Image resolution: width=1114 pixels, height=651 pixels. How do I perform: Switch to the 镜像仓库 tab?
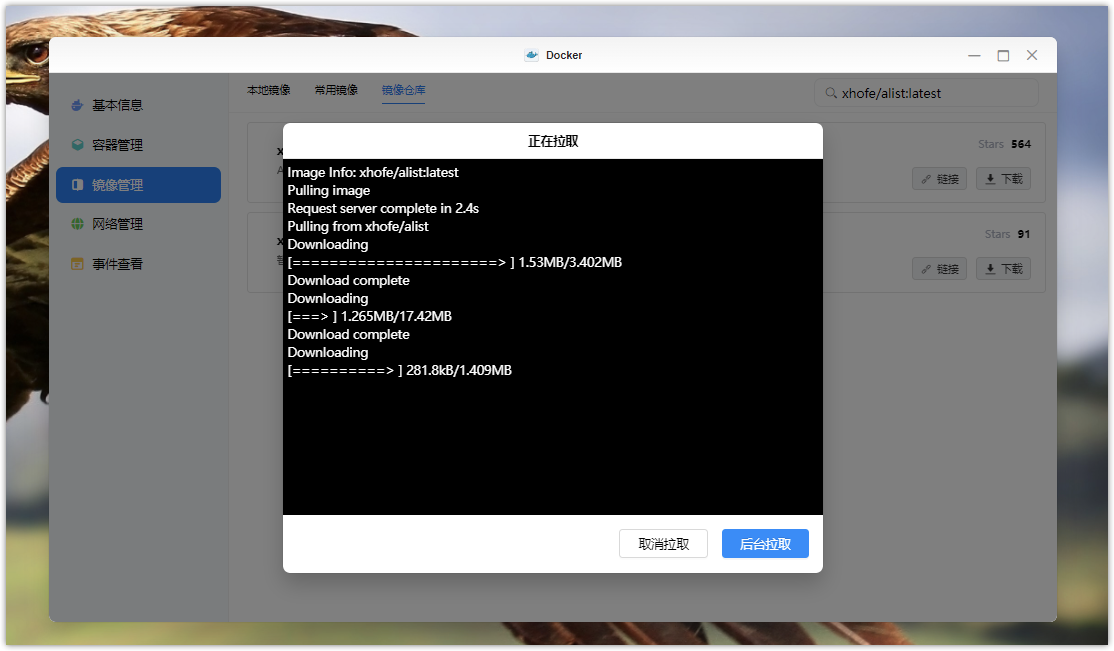click(x=404, y=90)
